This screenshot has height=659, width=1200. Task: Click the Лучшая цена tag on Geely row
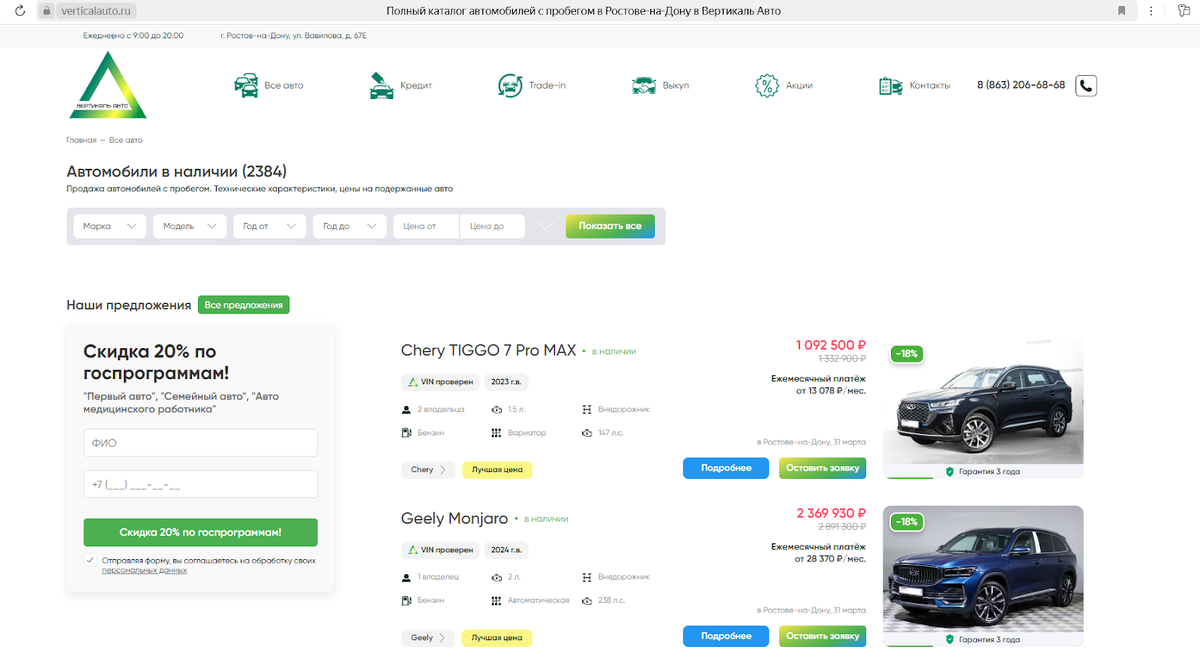497,637
